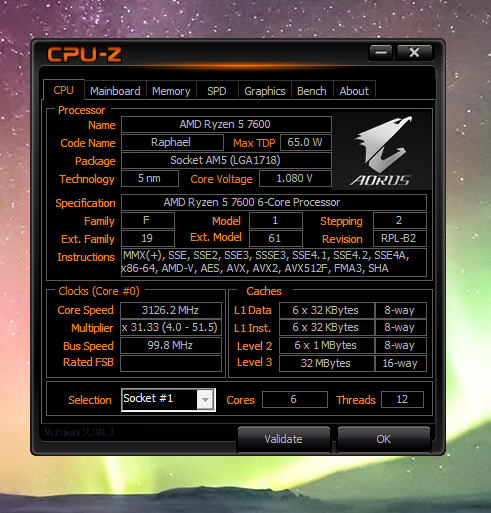Click the Core Speed value 3126.2 MHz
Image resolution: width=491 pixels, height=513 pixels.
(x=171, y=310)
